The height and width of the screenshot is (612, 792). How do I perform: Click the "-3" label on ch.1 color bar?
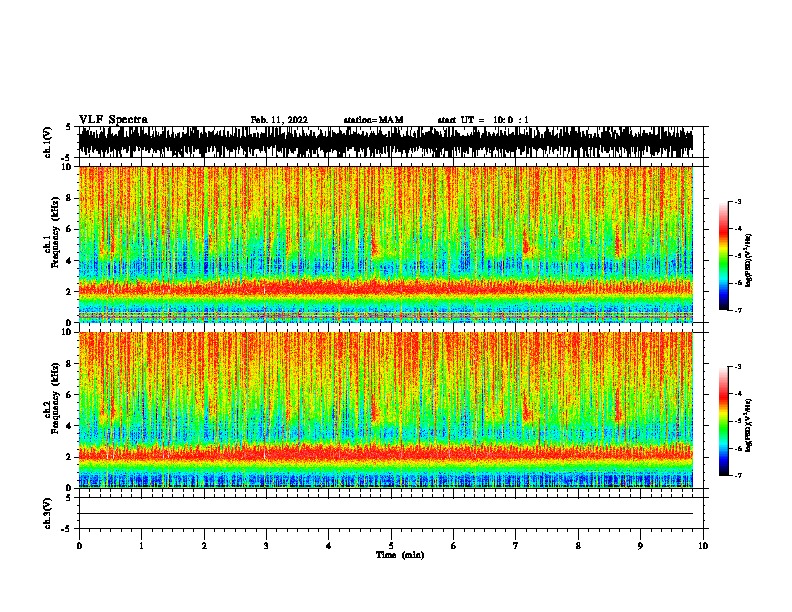pyautogui.click(x=738, y=201)
